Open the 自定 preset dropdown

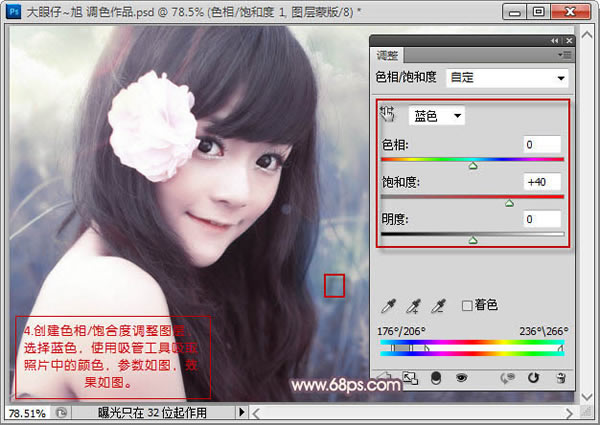pos(507,78)
